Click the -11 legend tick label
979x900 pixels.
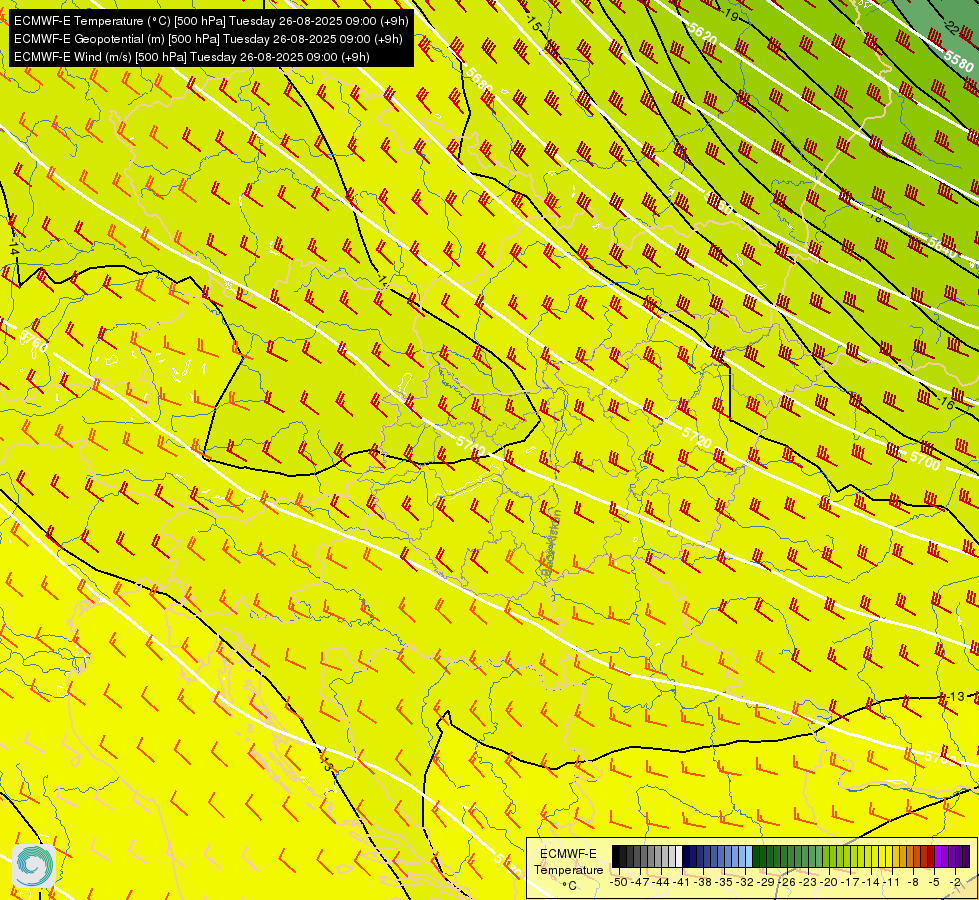tap(893, 882)
